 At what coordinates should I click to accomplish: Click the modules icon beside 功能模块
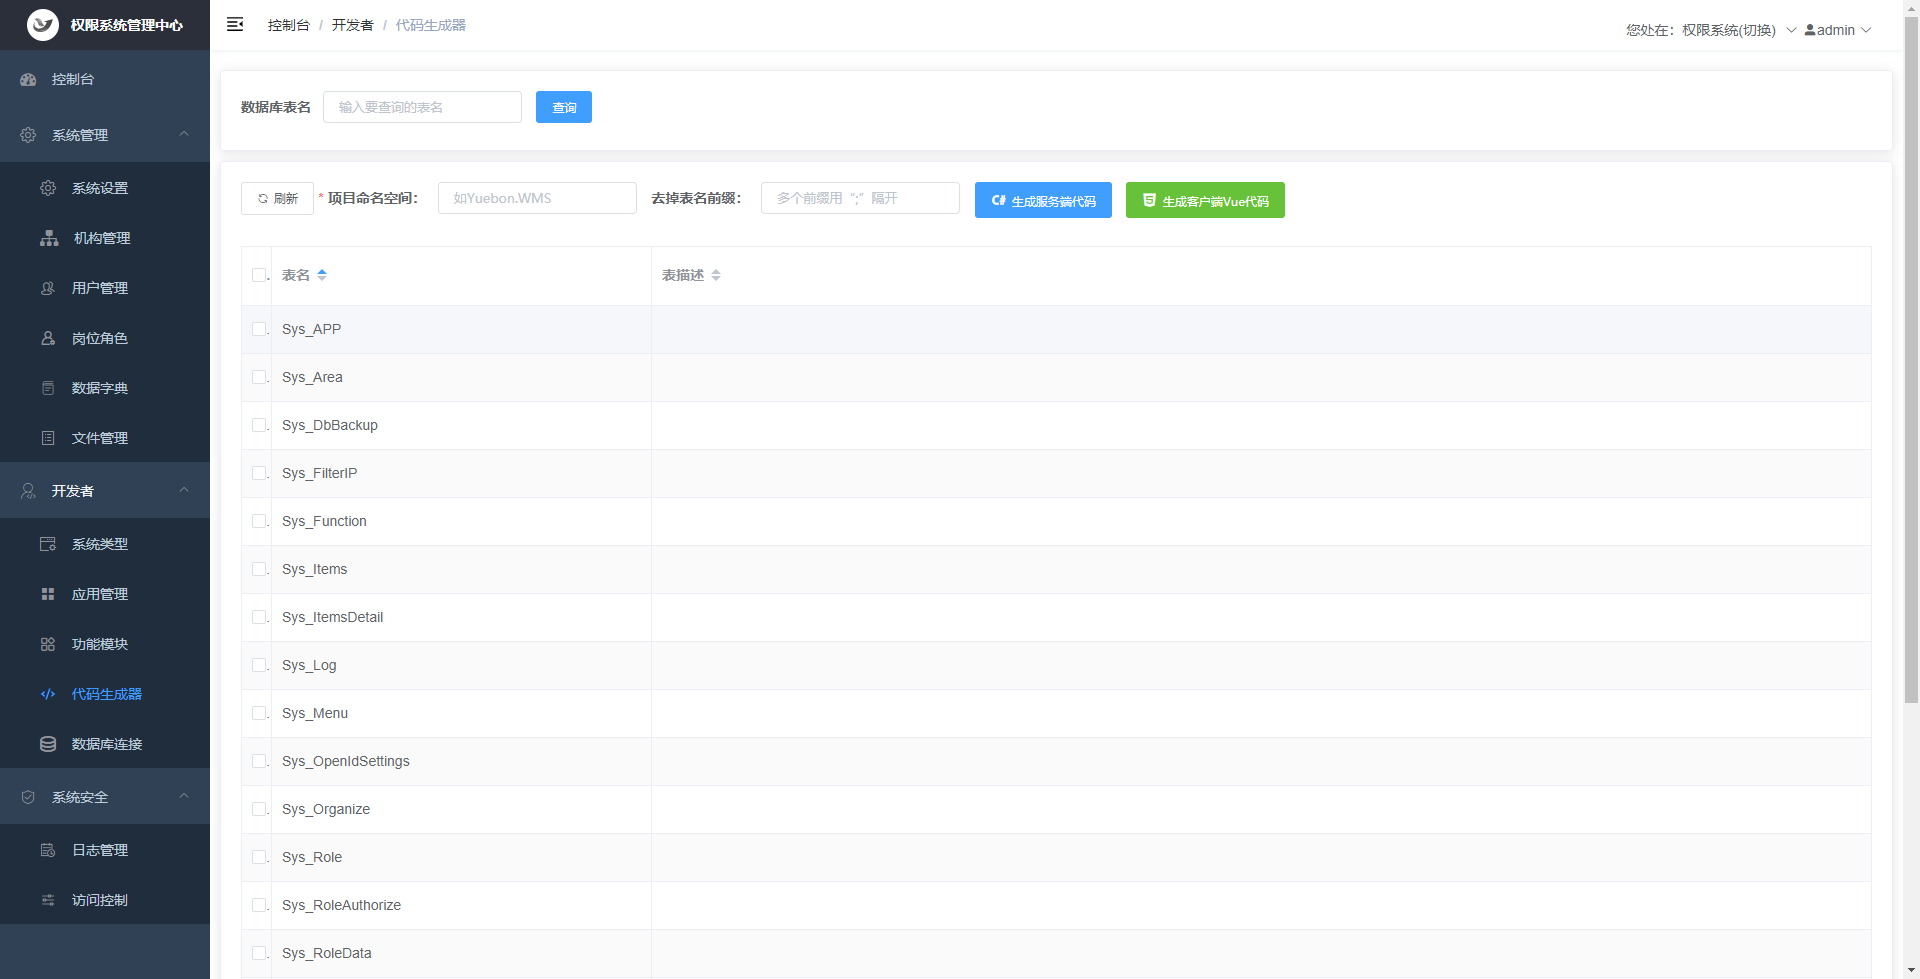click(48, 644)
